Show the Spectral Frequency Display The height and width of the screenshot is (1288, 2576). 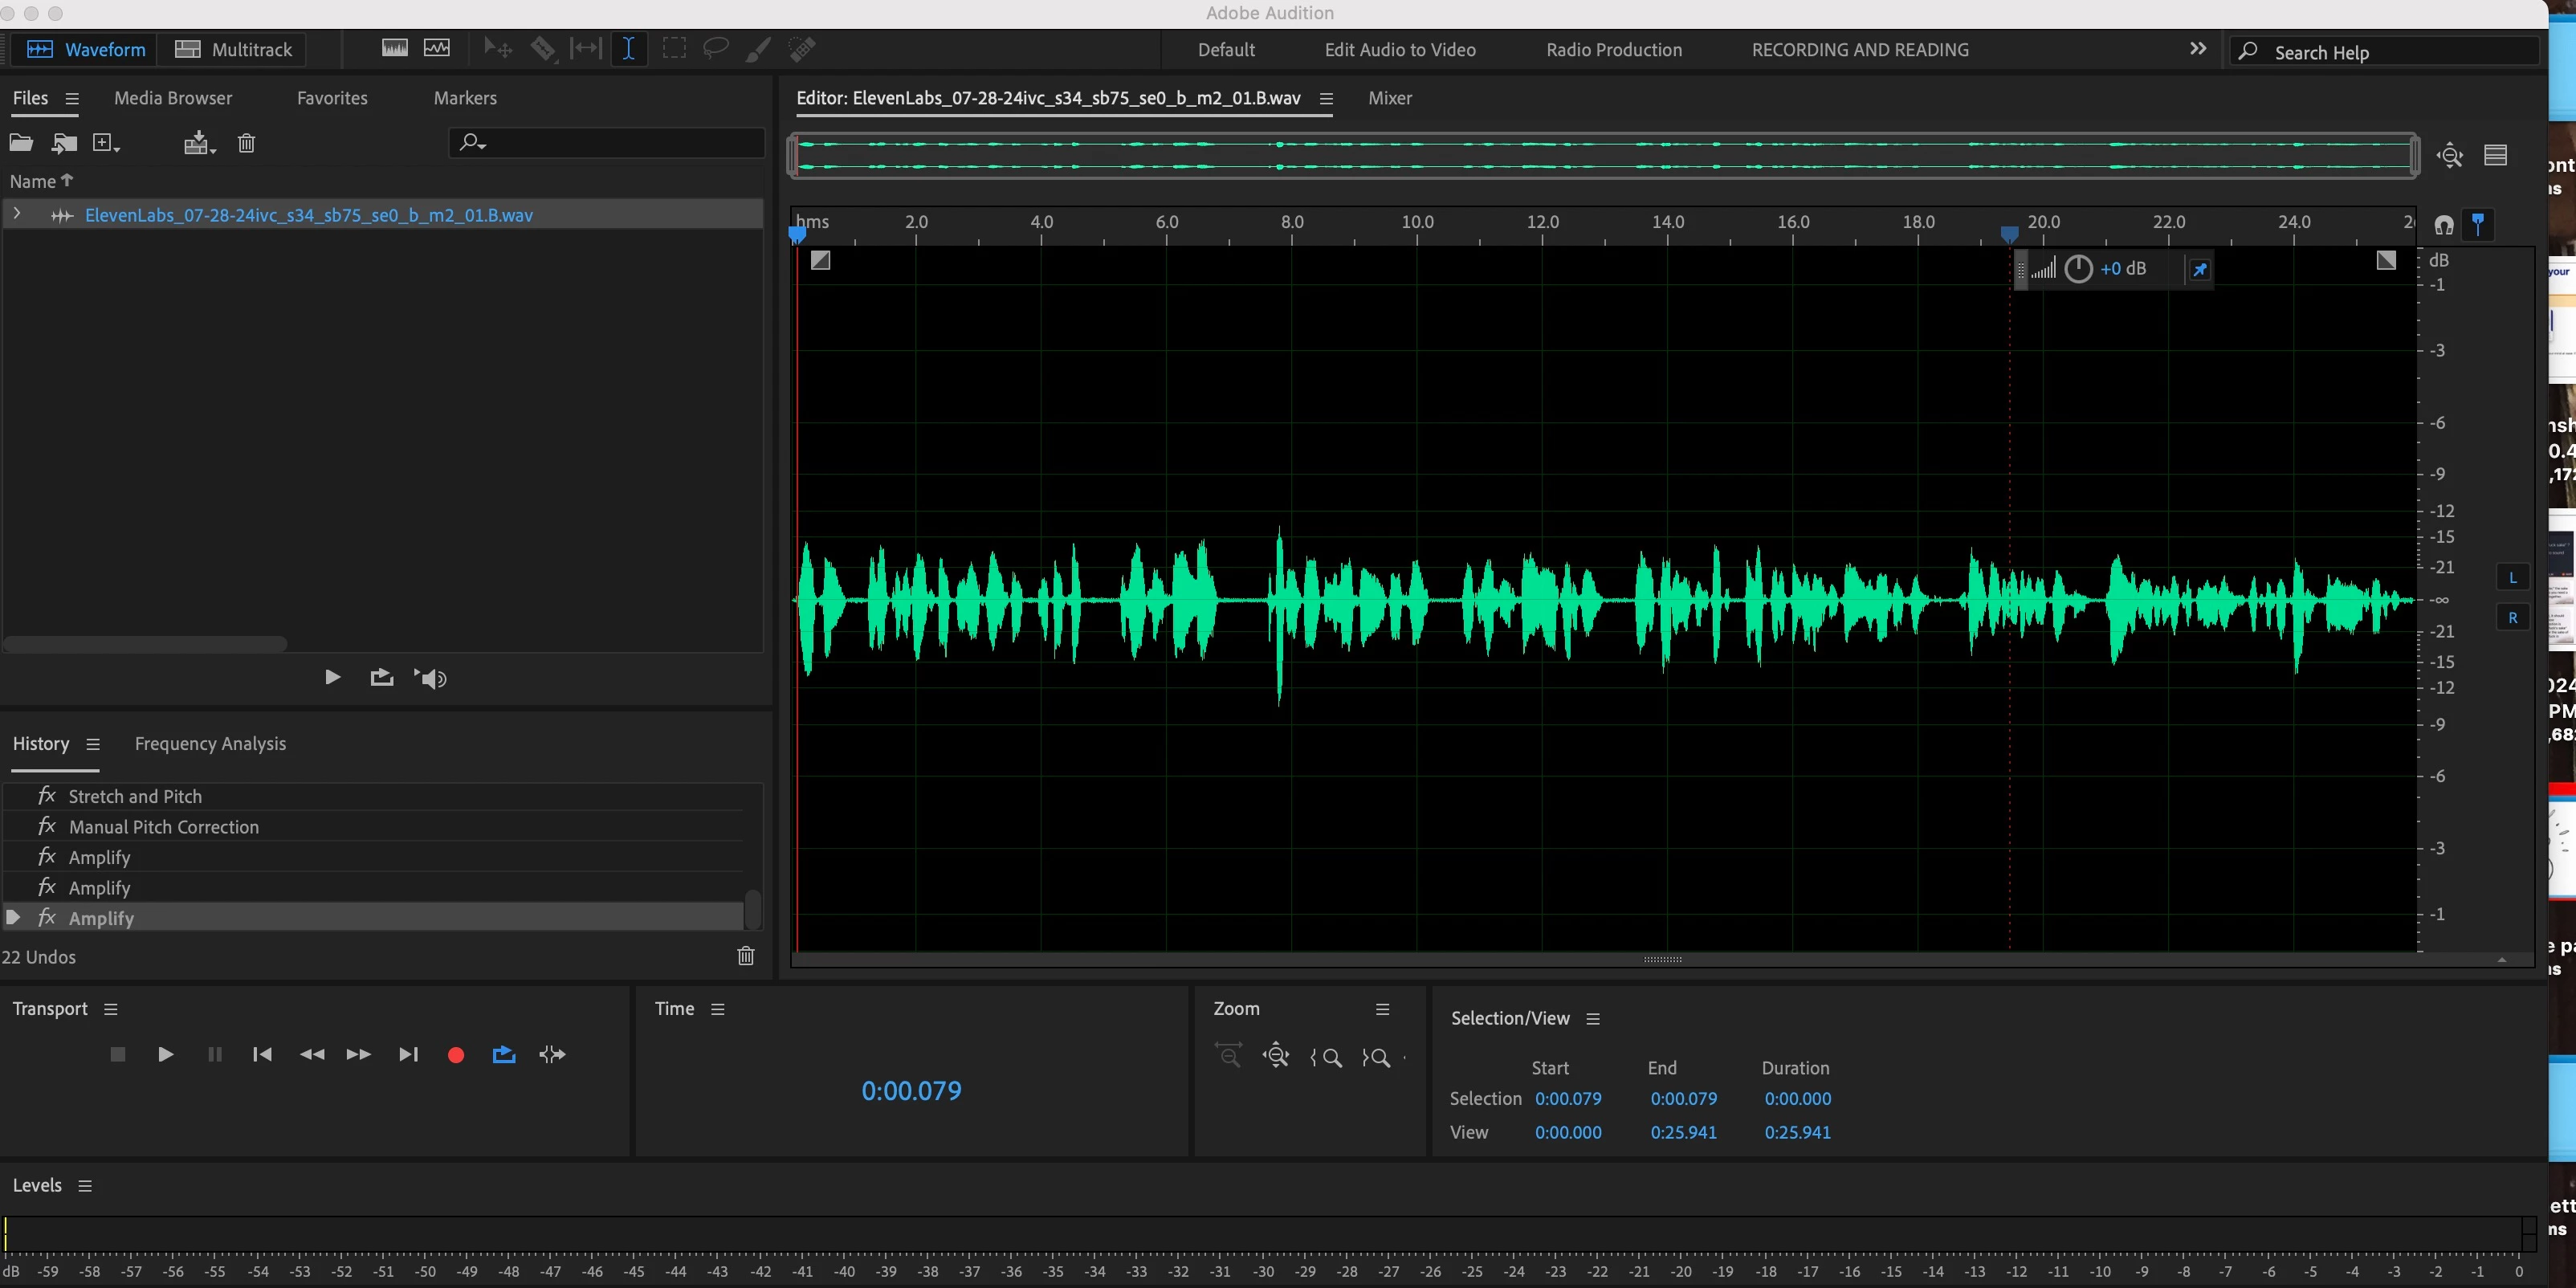click(x=395, y=48)
